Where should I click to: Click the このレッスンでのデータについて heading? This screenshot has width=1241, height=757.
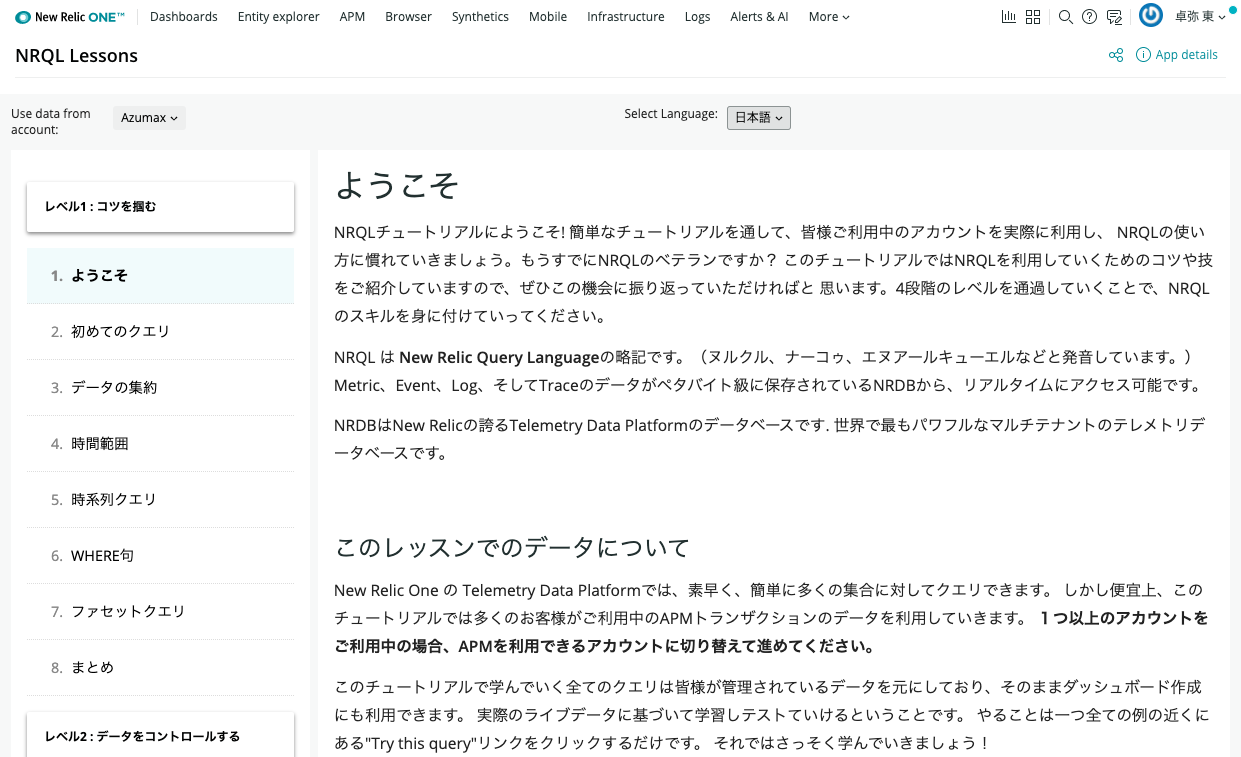coord(512,548)
